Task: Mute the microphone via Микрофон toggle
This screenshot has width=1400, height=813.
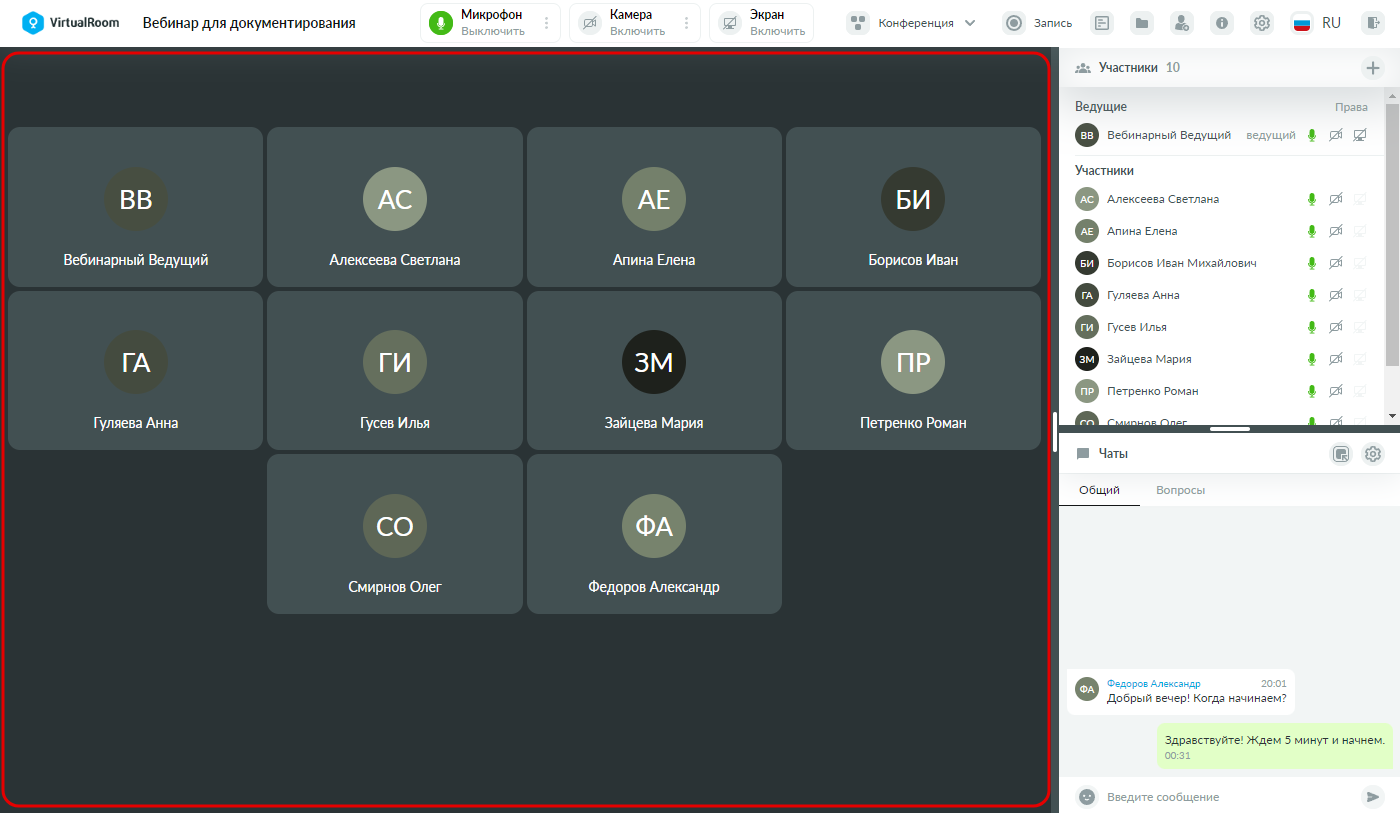Action: click(x=479, y=23)
